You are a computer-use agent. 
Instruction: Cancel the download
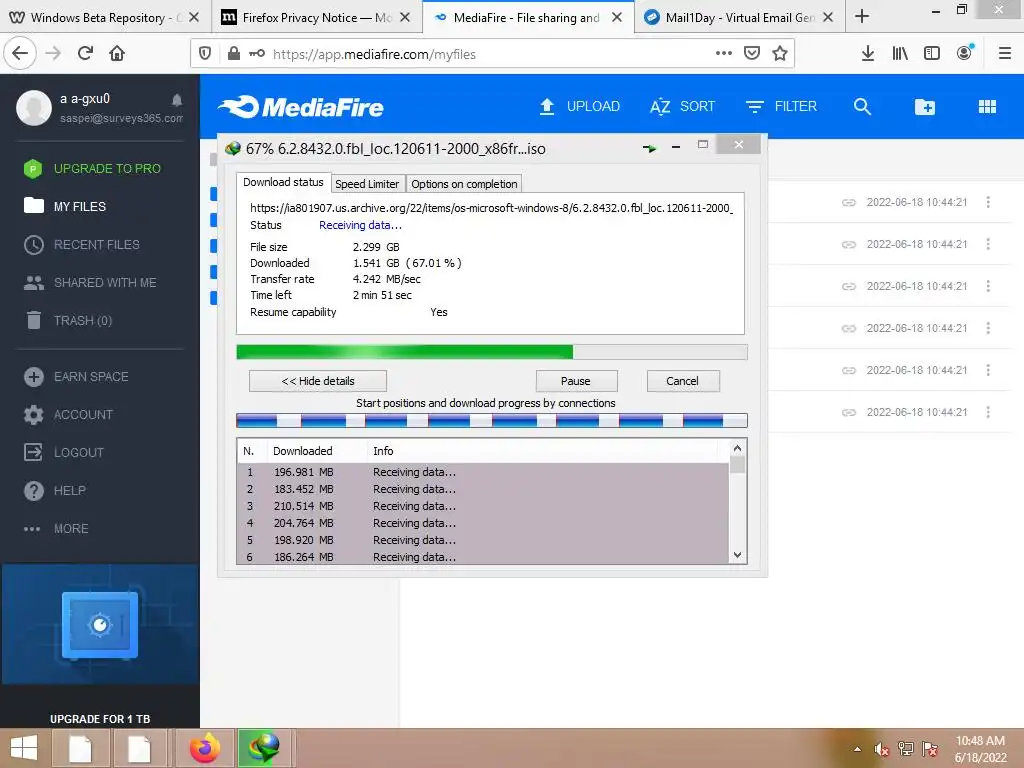point(683,381)
